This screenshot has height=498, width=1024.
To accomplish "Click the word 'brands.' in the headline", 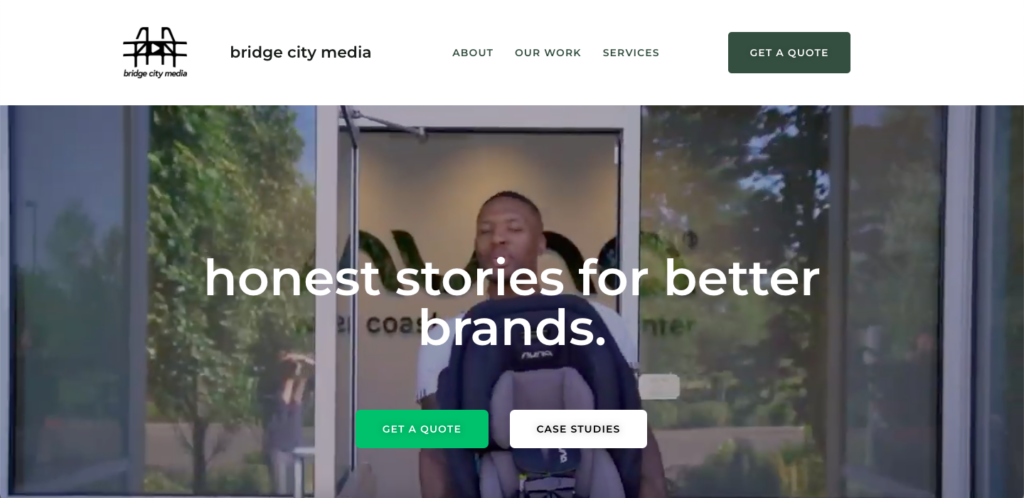I will (512, 328).
